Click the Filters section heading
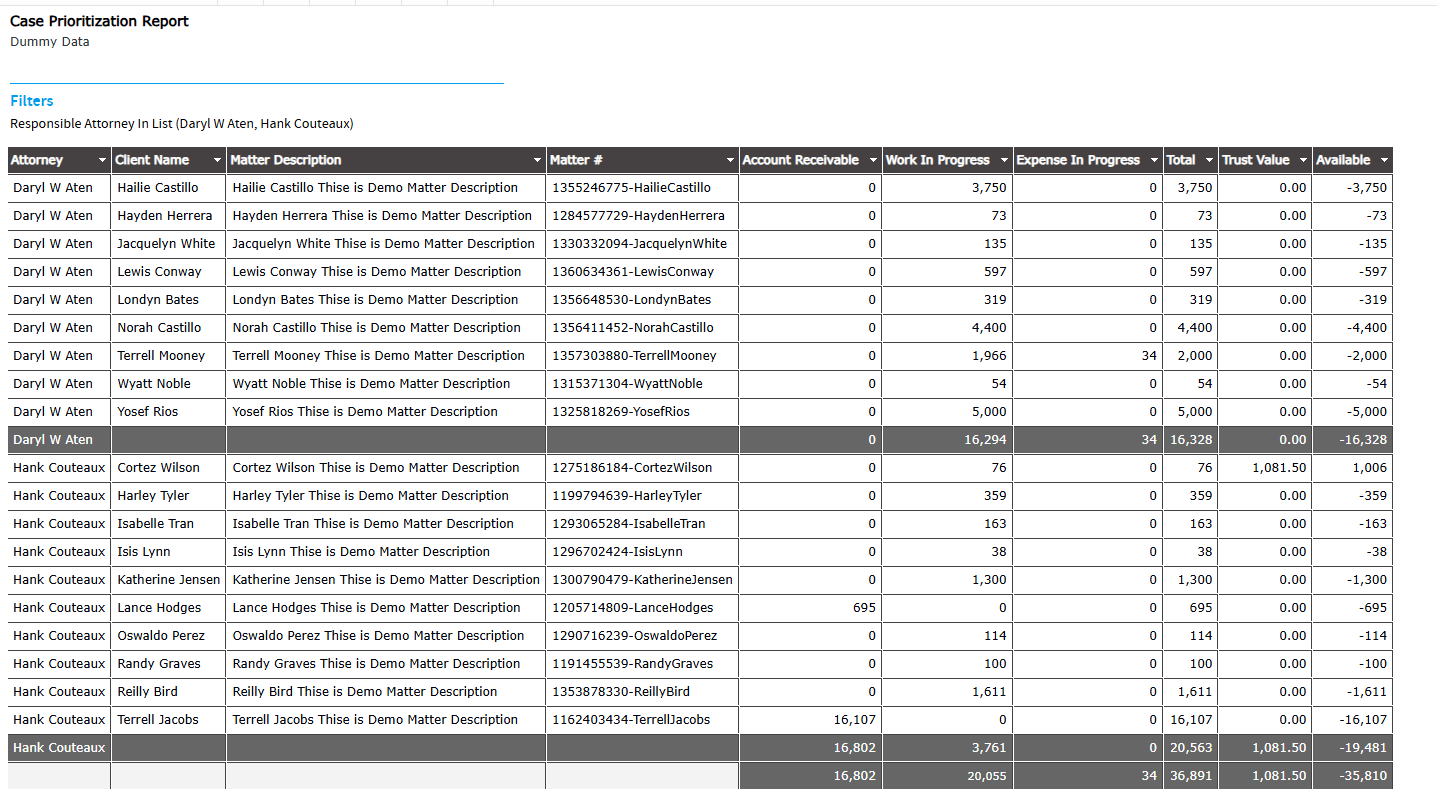The image size is (1437, 802). pos(32,101)
